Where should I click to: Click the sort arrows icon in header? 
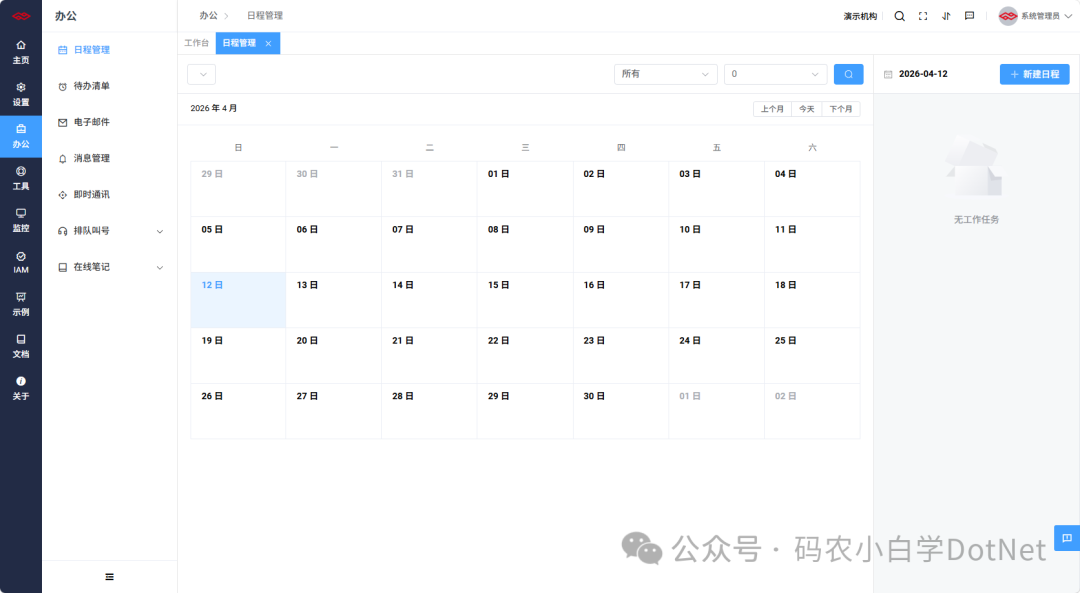pyautogui.click(x=946, y=16)
